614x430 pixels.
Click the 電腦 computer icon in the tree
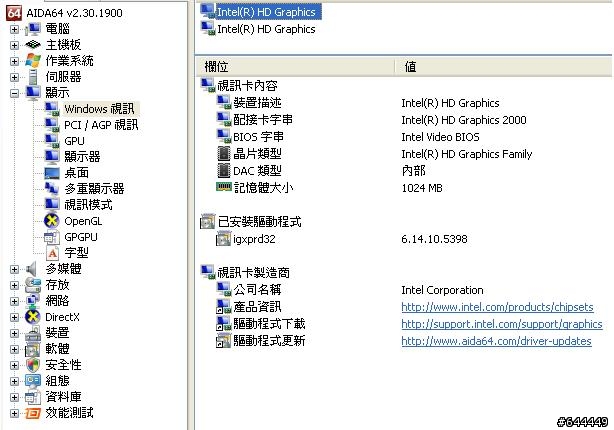(x=33, y=29)
